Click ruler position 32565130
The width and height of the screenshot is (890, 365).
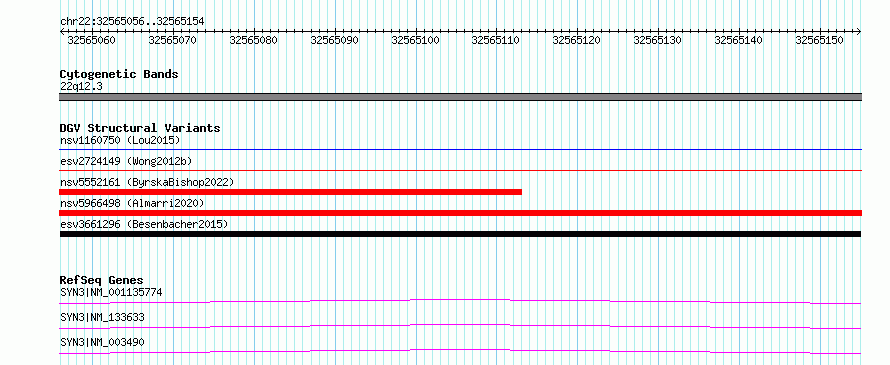point(658,40)
